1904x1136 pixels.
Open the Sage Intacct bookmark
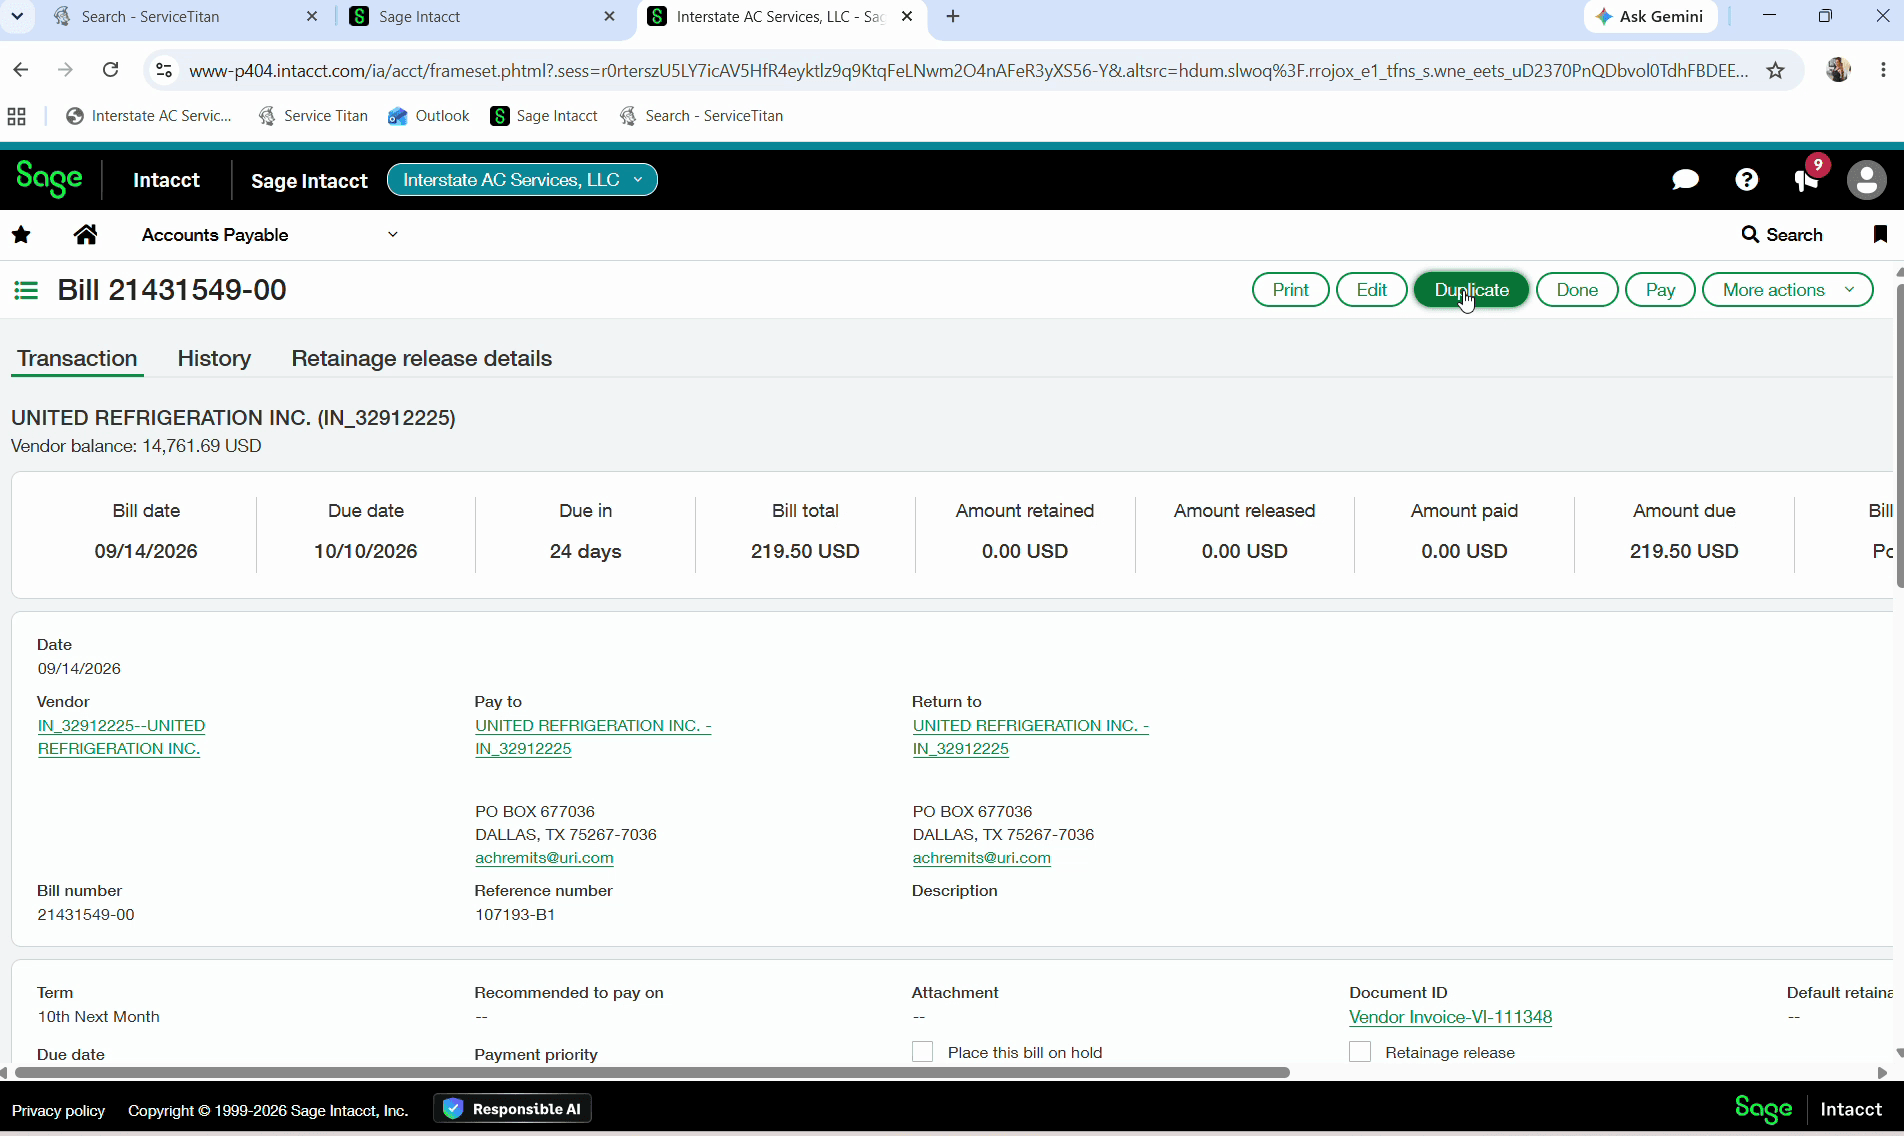tap(543, 116)
